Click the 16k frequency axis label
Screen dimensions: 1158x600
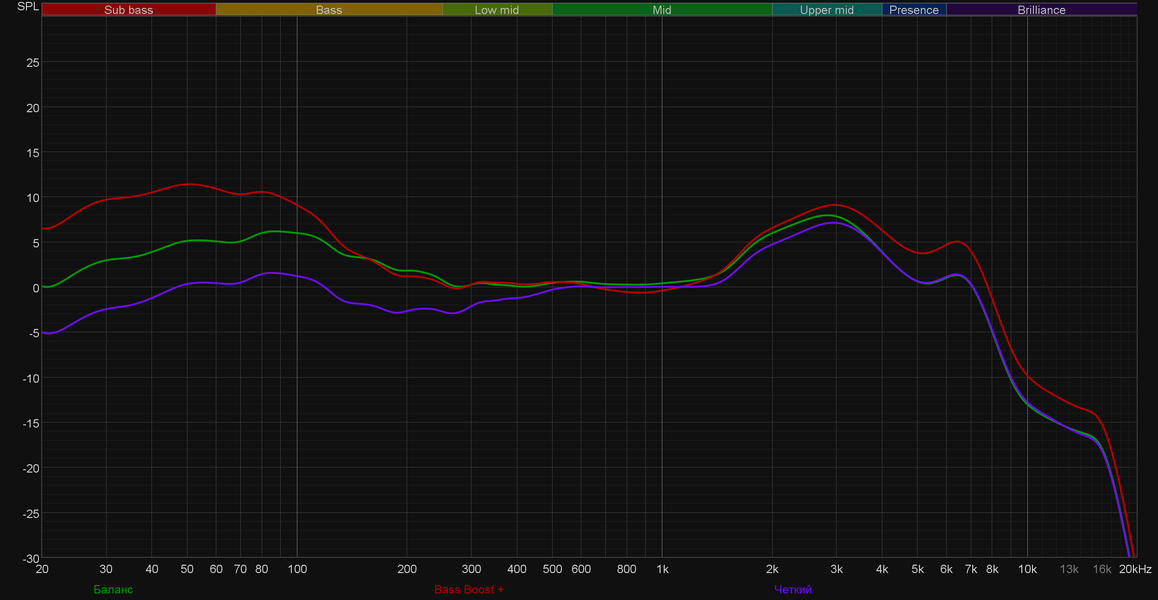tap(1102, 569)
